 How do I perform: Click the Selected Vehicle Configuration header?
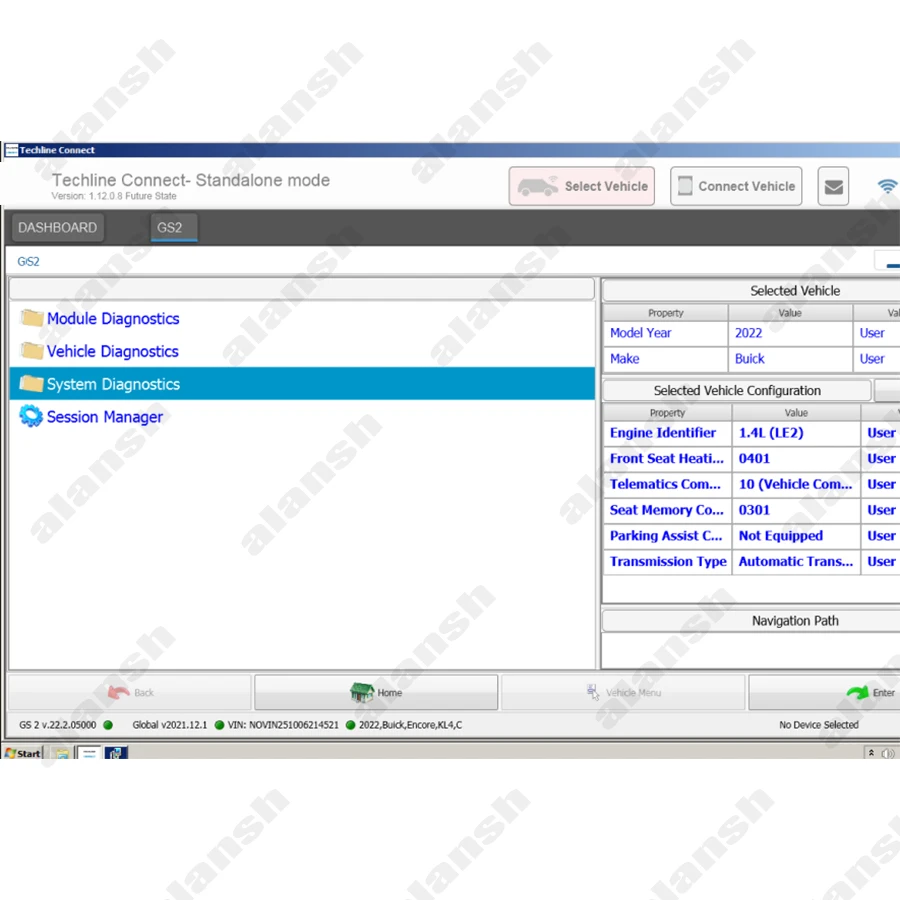pyautogui.click(x=737, y=391)
